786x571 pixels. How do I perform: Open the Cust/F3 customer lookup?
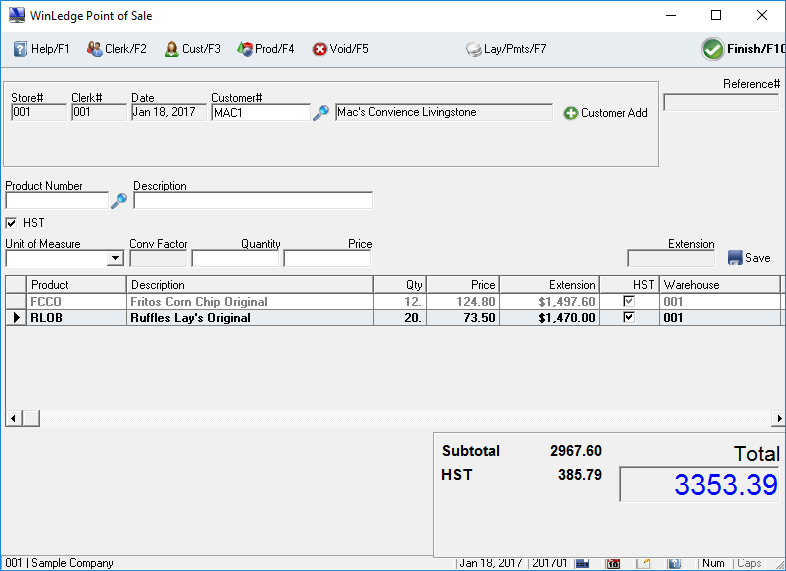(x=192, y=49)
